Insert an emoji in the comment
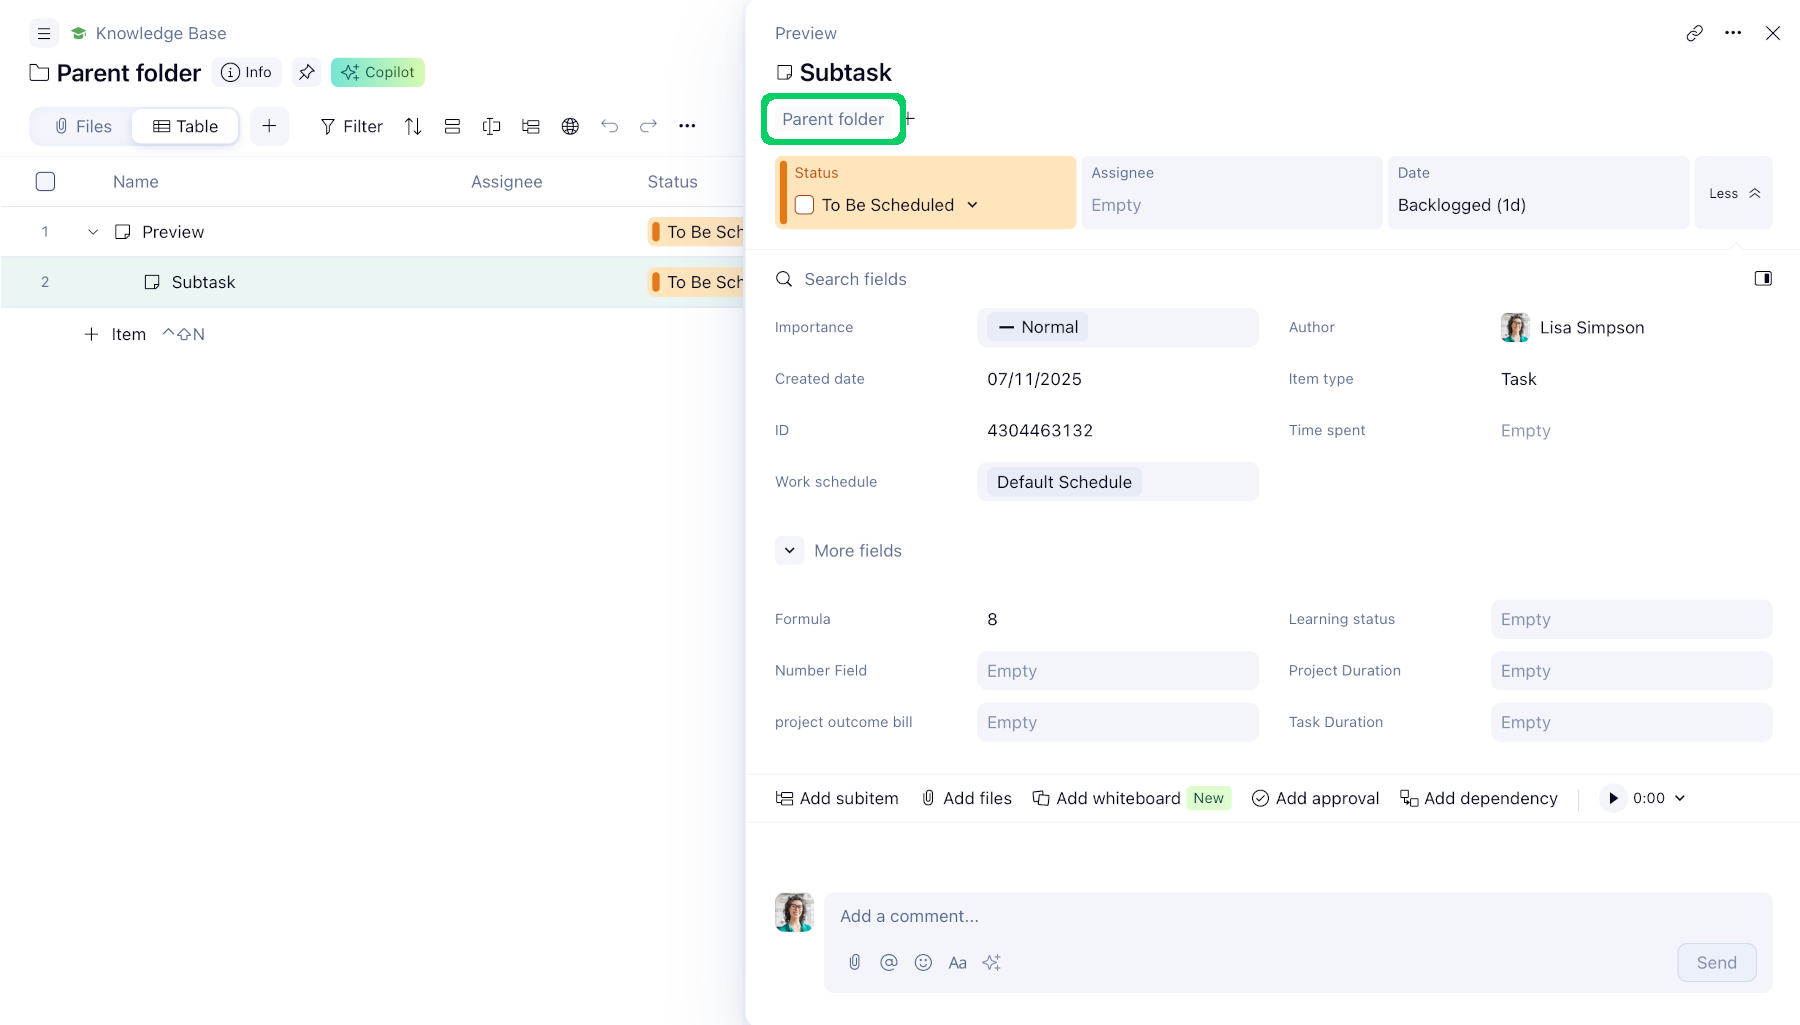 (923, 962)
